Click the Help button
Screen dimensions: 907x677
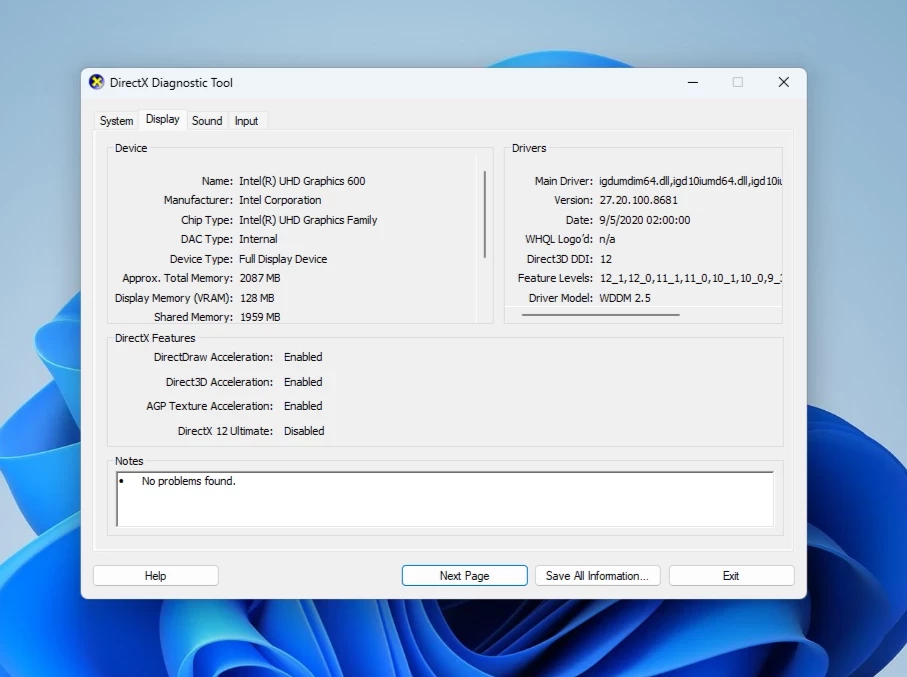point(156,576)
